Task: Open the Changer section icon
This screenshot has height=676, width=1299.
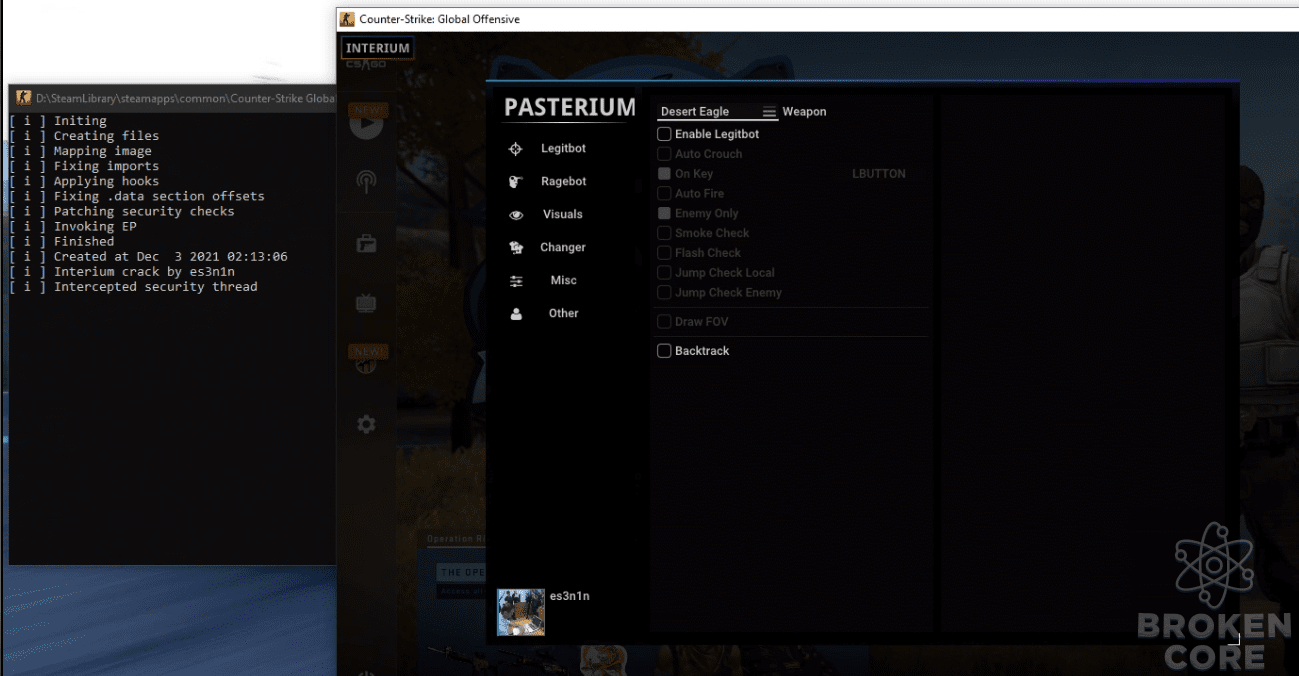Action: (516, 248)
